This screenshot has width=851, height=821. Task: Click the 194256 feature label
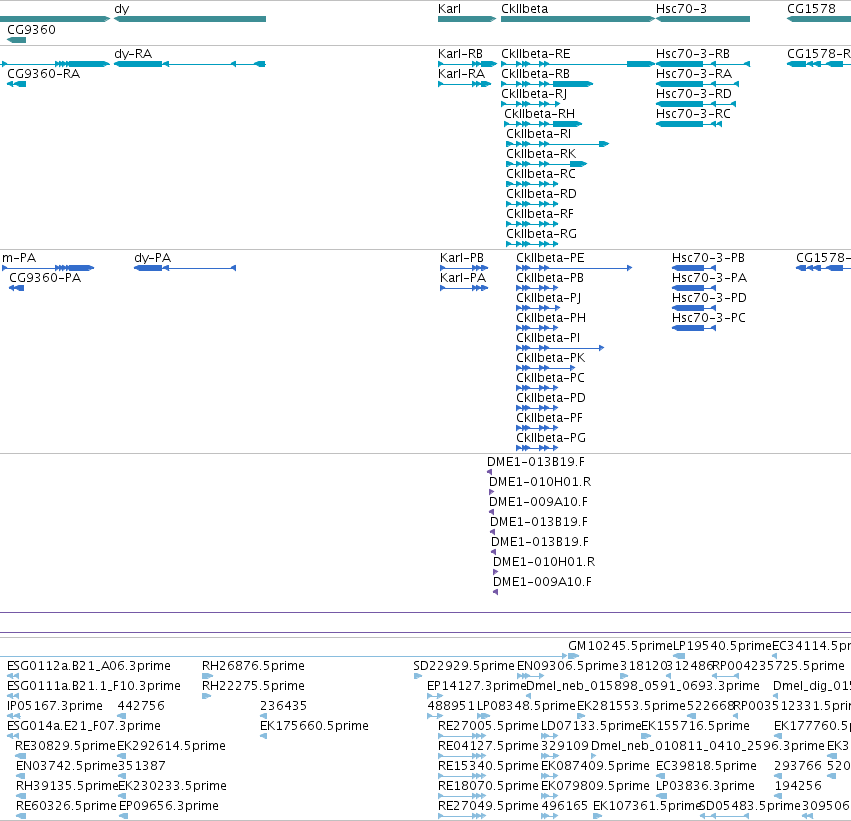pyautogui.click(x=798, y=786)
